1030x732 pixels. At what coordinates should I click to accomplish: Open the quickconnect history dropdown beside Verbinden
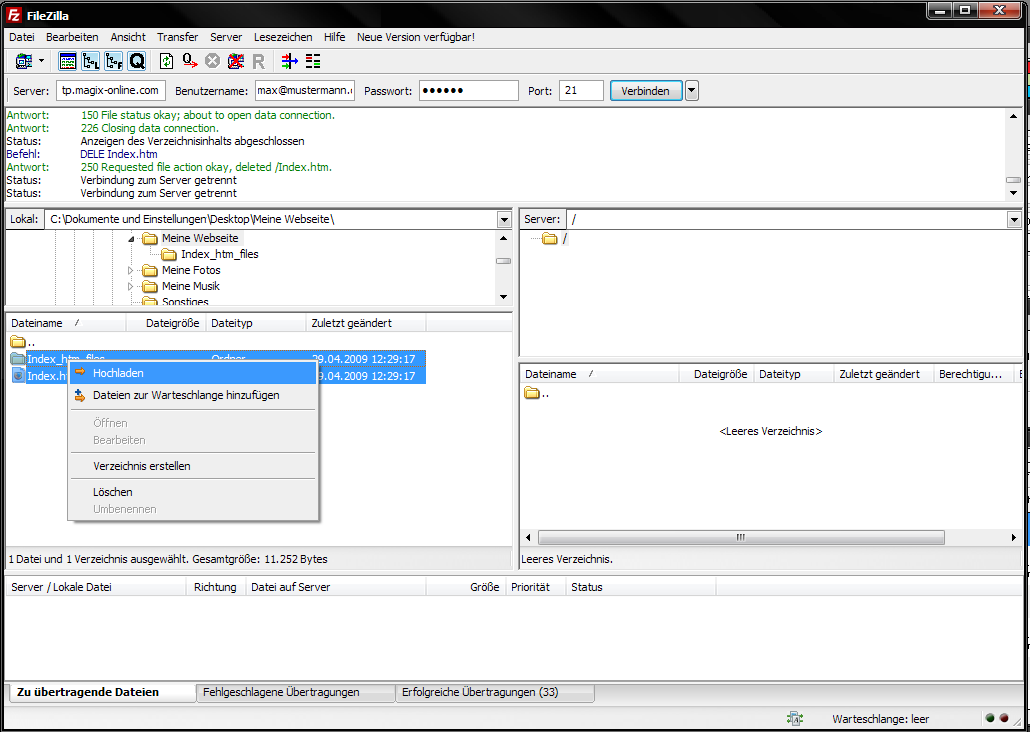click(692, 91)
